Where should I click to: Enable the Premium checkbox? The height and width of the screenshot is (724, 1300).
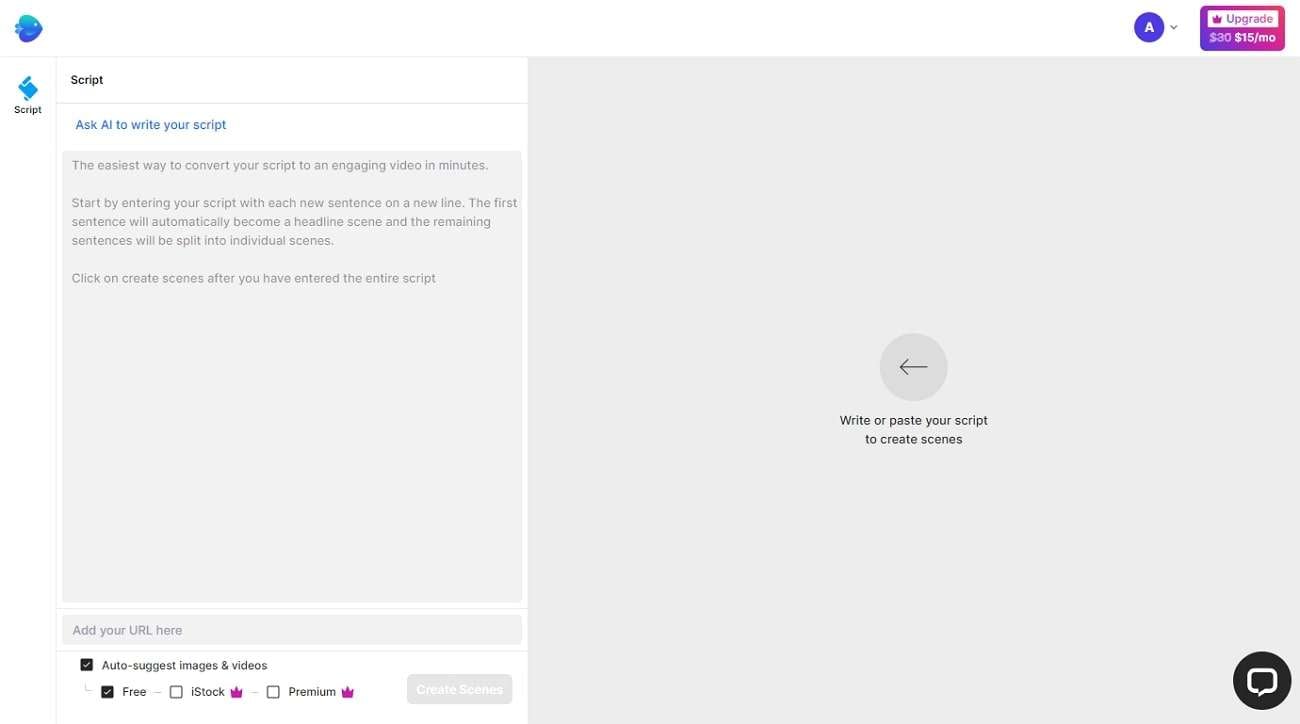(273, 692)
